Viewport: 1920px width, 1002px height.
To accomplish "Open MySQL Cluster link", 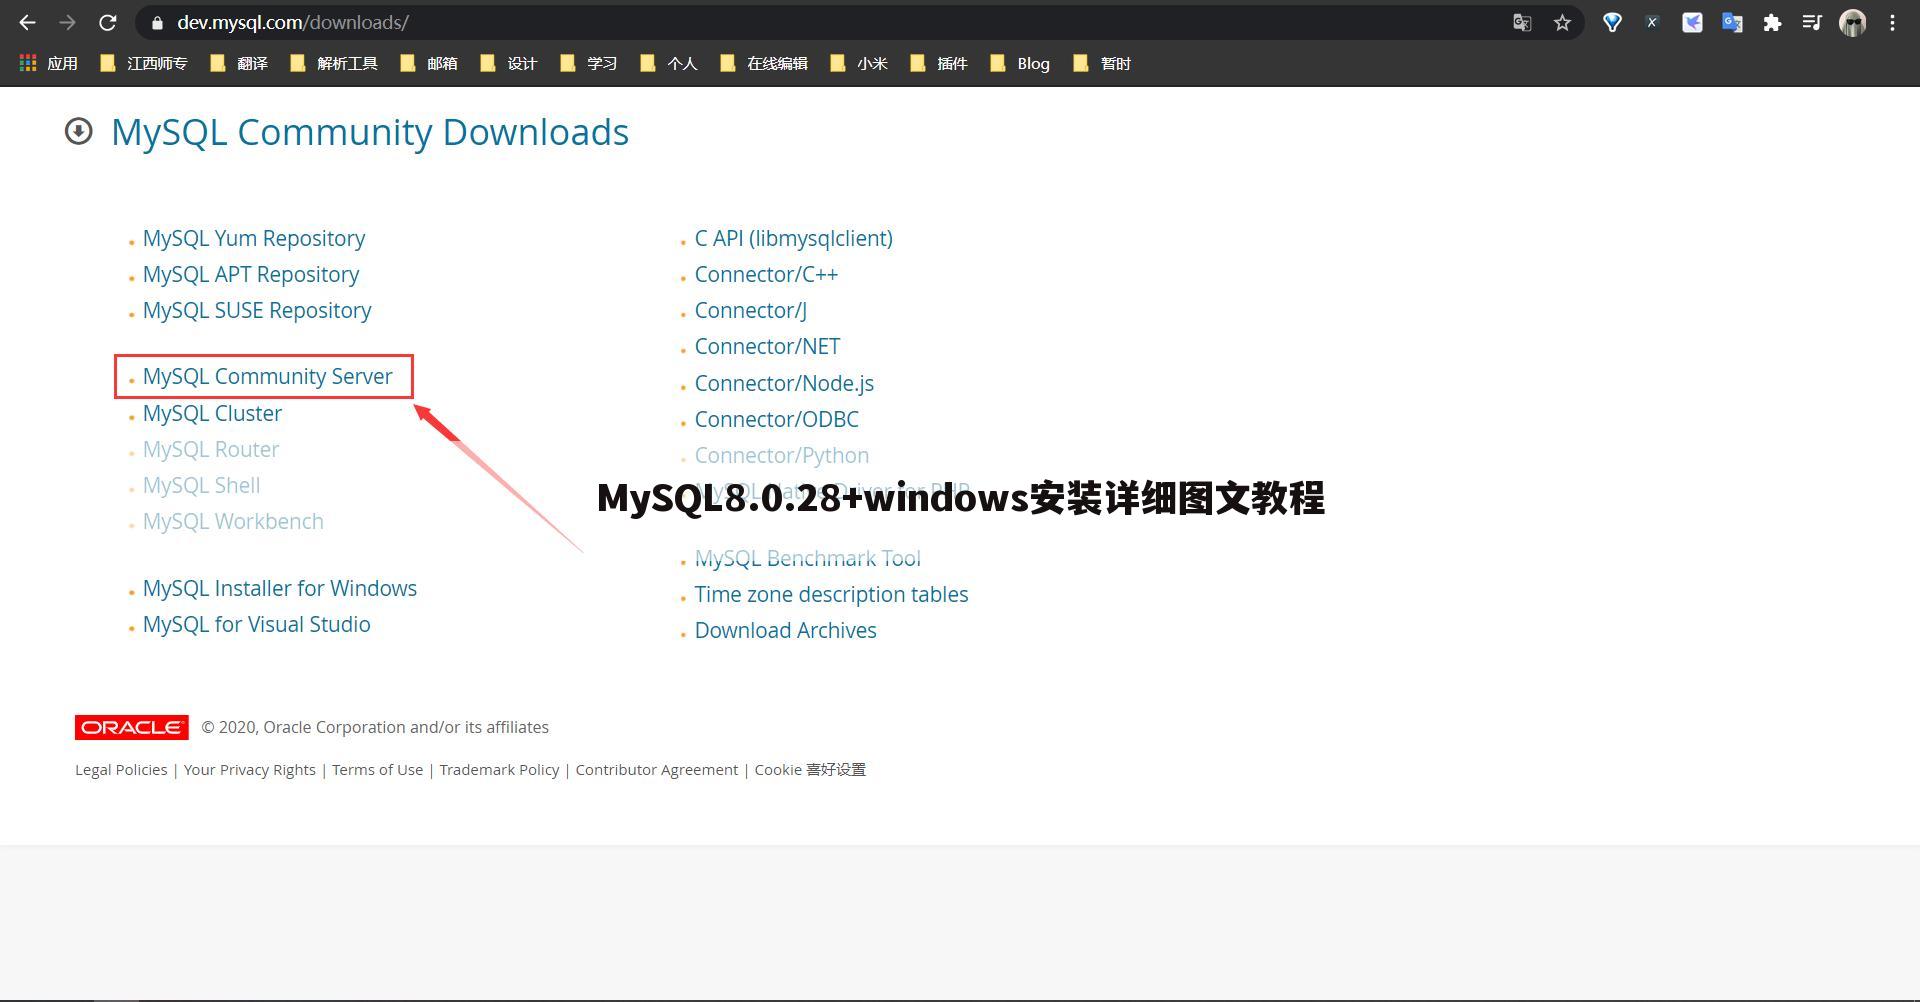I will click(212, 413).
